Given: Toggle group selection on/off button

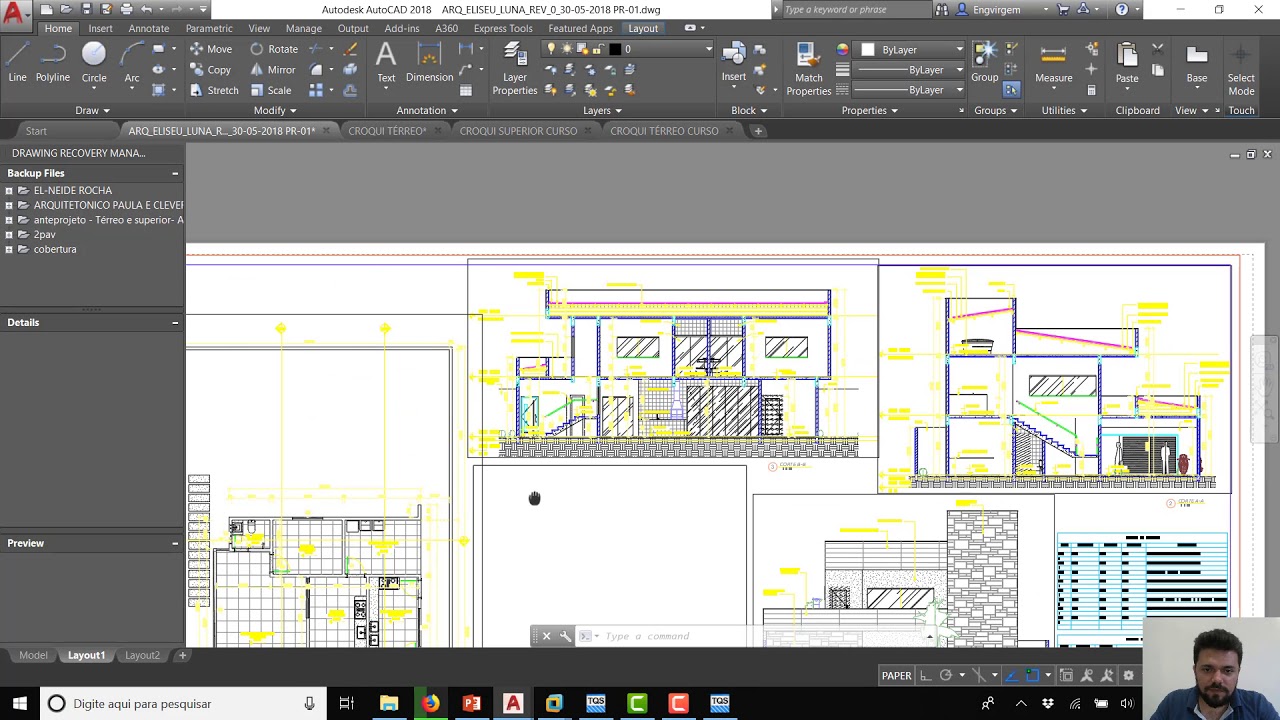Looking at the screenshot, I should coord(1011,90).
